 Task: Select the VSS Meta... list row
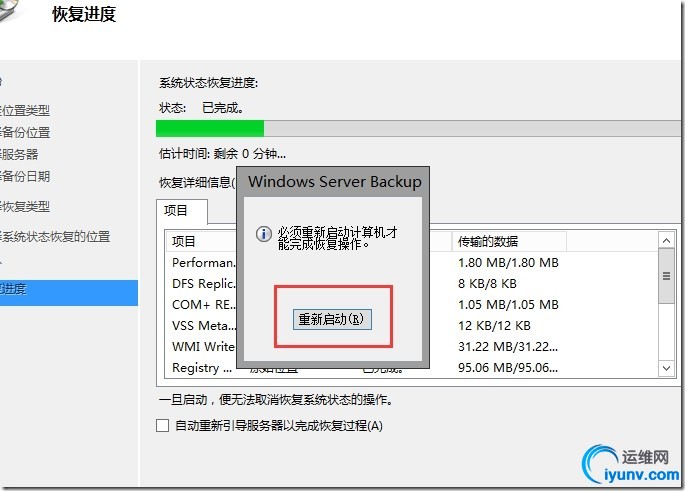pyautogui.click(x=202, y=325)
